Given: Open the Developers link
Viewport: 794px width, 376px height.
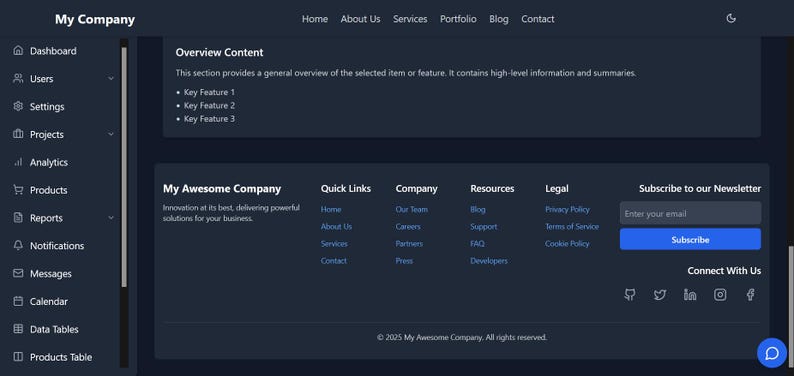Looking at the screenshot, I should click(x=489, y=261).
